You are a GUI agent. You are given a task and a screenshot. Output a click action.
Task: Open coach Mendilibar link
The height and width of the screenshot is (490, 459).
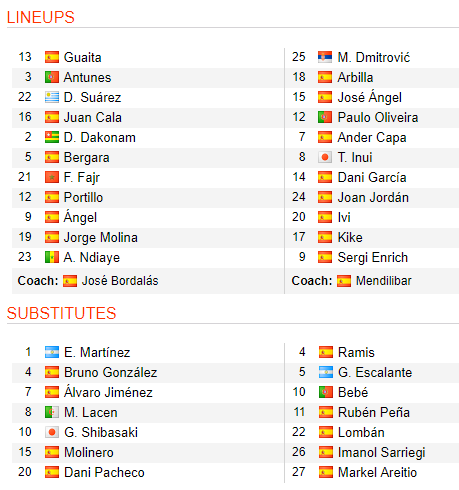[384, 281]
